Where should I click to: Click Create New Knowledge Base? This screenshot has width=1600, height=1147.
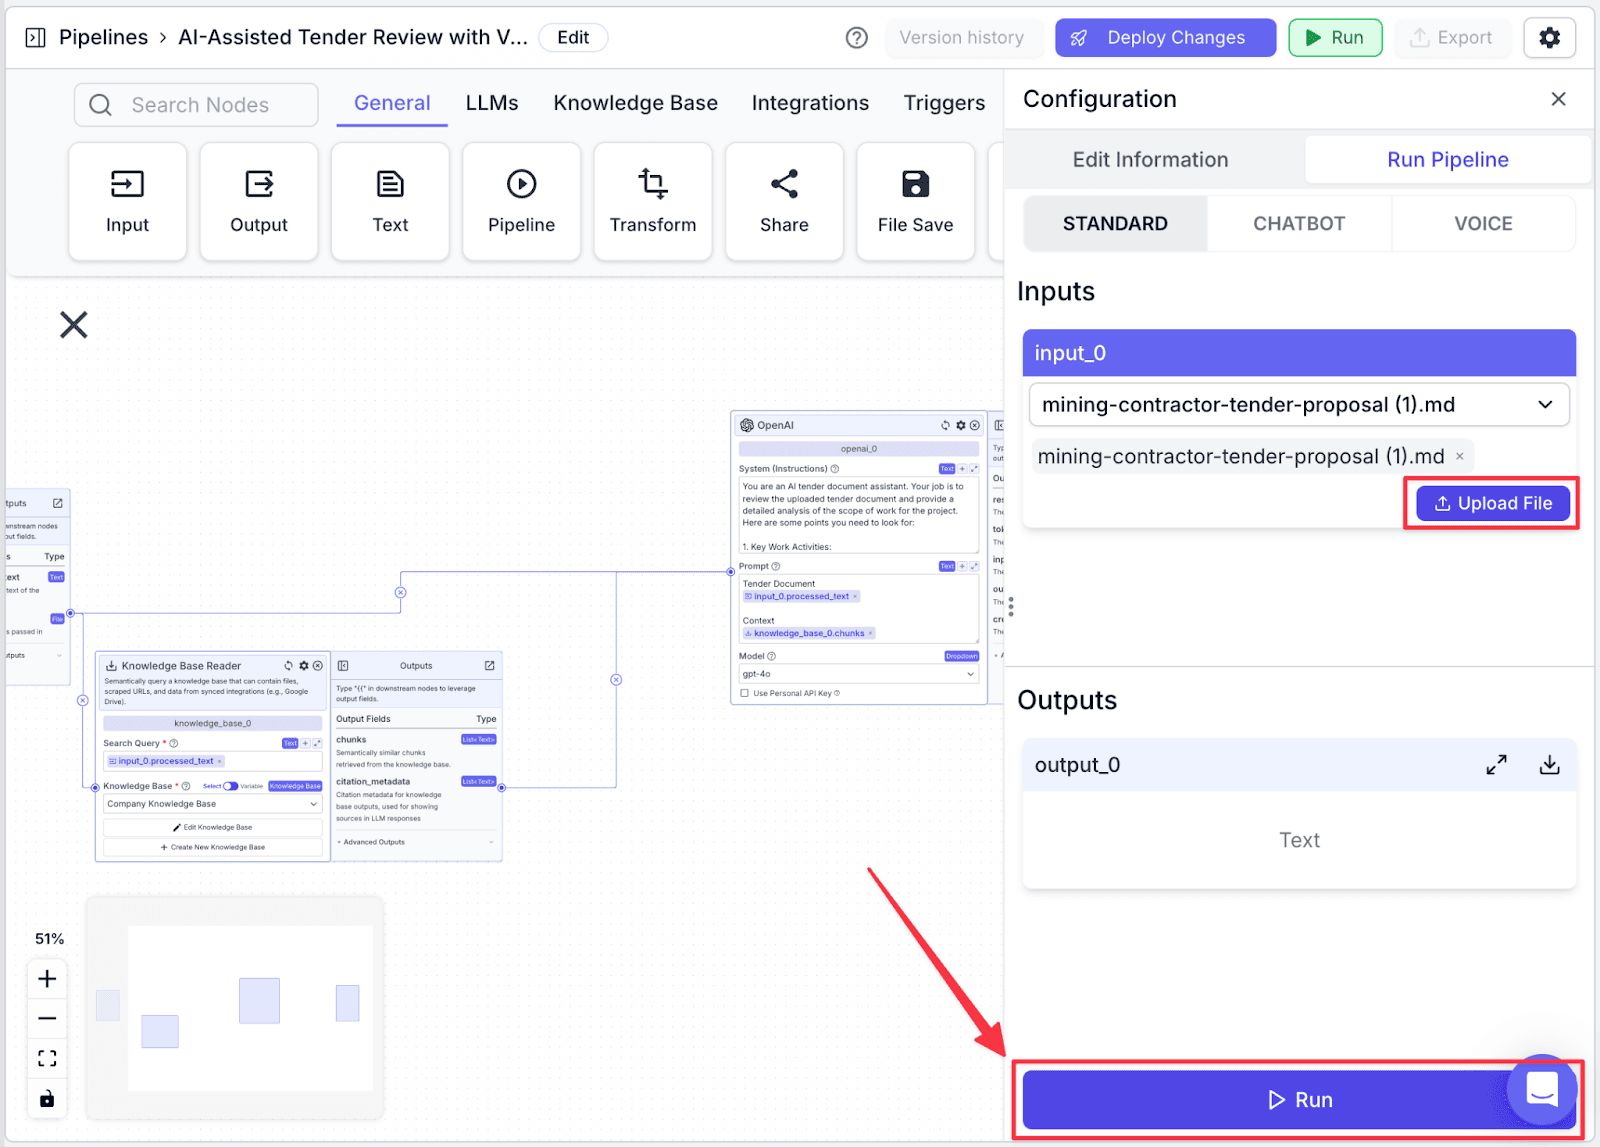(x=213, y=847)
